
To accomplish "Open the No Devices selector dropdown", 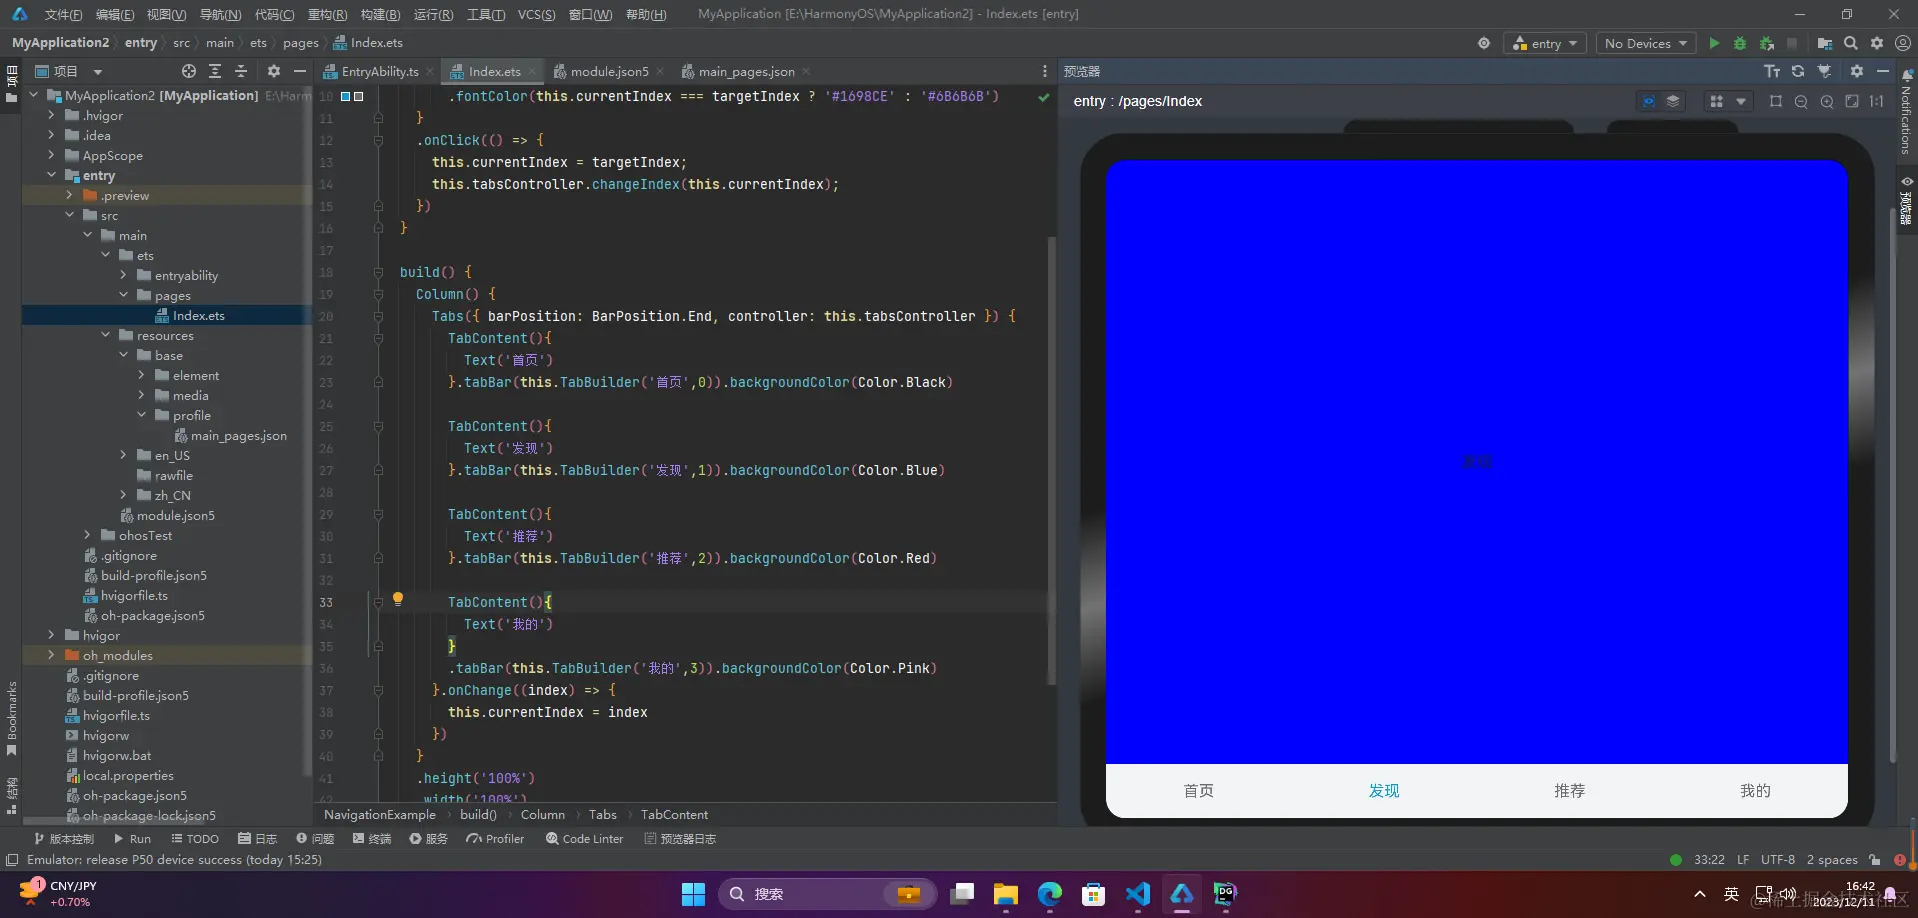I will coord(1645,43).
